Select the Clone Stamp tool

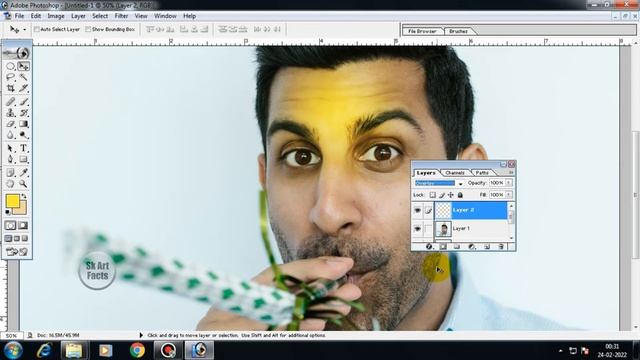click(11, 113)
